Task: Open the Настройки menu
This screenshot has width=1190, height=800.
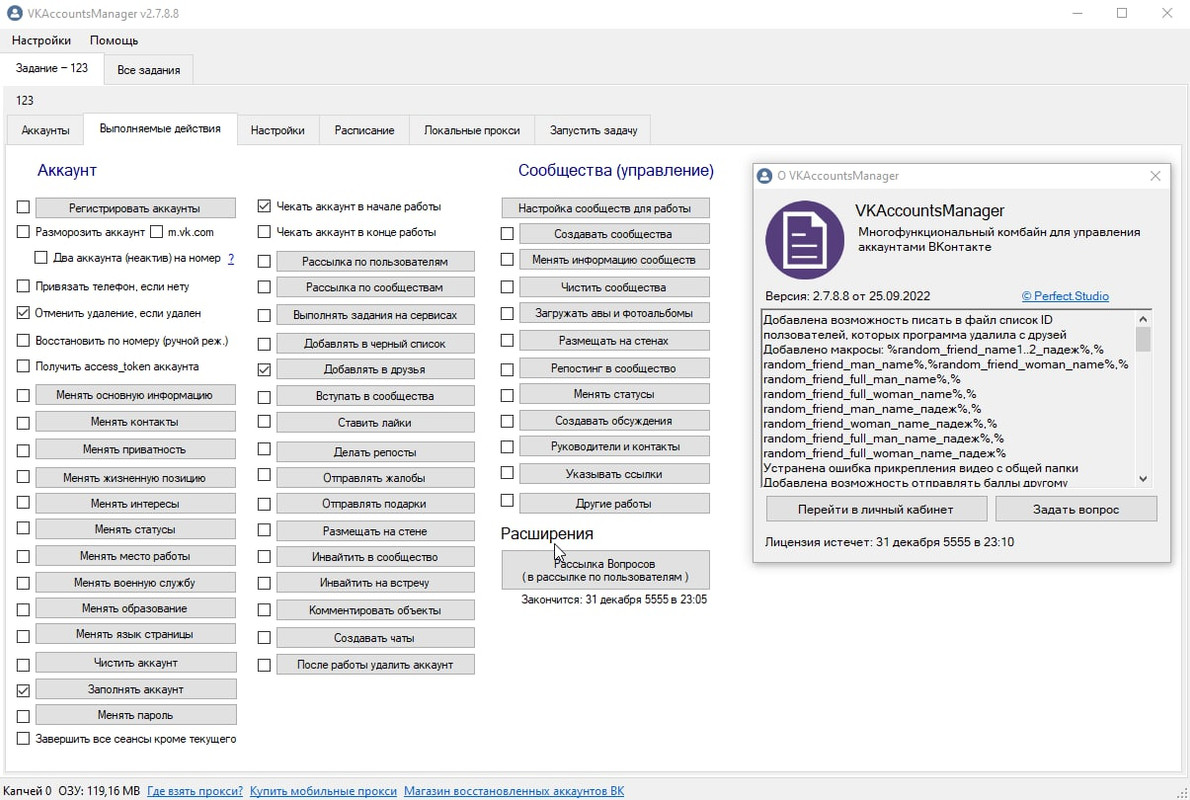Action: pos(41,40)
